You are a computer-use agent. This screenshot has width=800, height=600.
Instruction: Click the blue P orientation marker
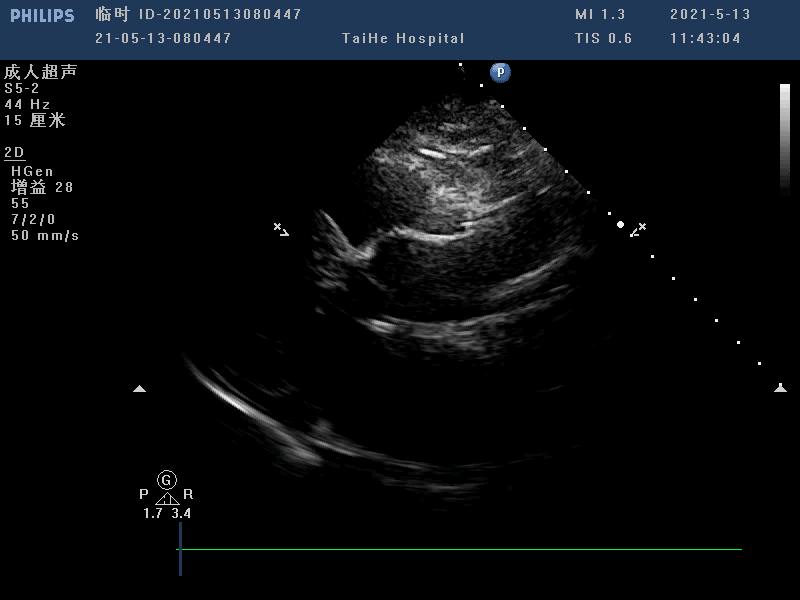click(500, 72)
